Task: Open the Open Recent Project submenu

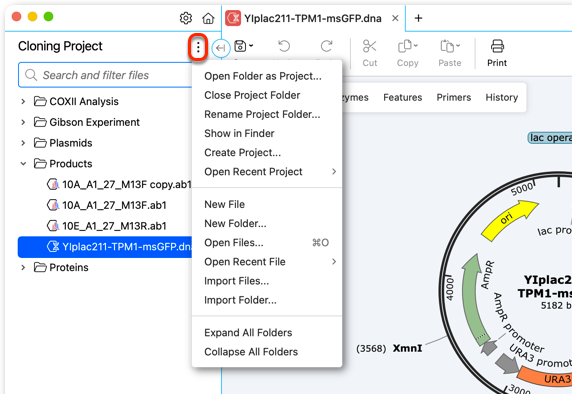Action: (267, 171)
